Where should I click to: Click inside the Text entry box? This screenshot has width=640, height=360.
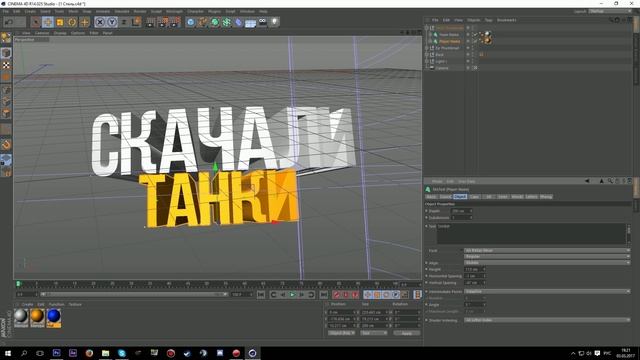pyautogui.click(x=531, y=233)
